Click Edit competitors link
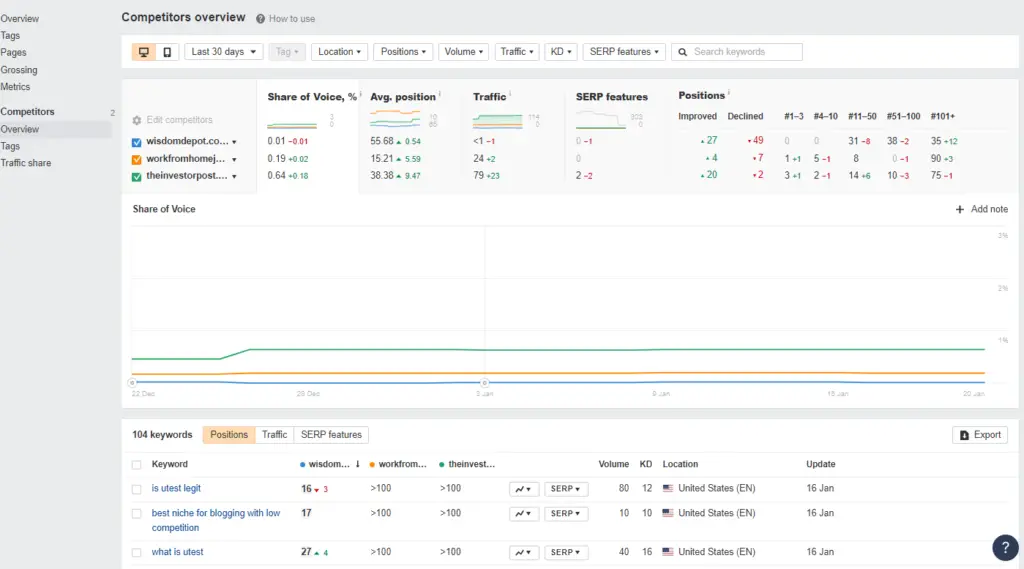This screenshot has height=569, width=1024. [x=172, y=120]
